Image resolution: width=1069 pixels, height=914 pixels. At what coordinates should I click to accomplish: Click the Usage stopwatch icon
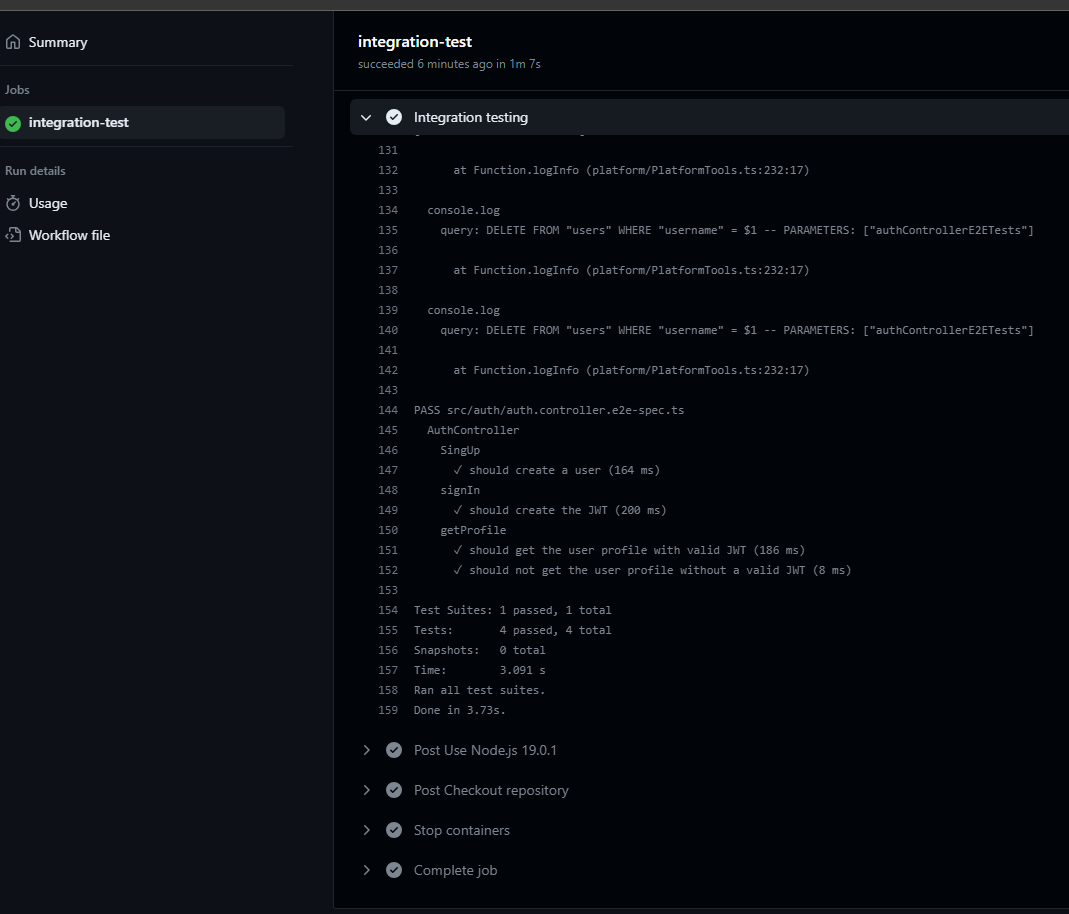(x=13, y=203)
